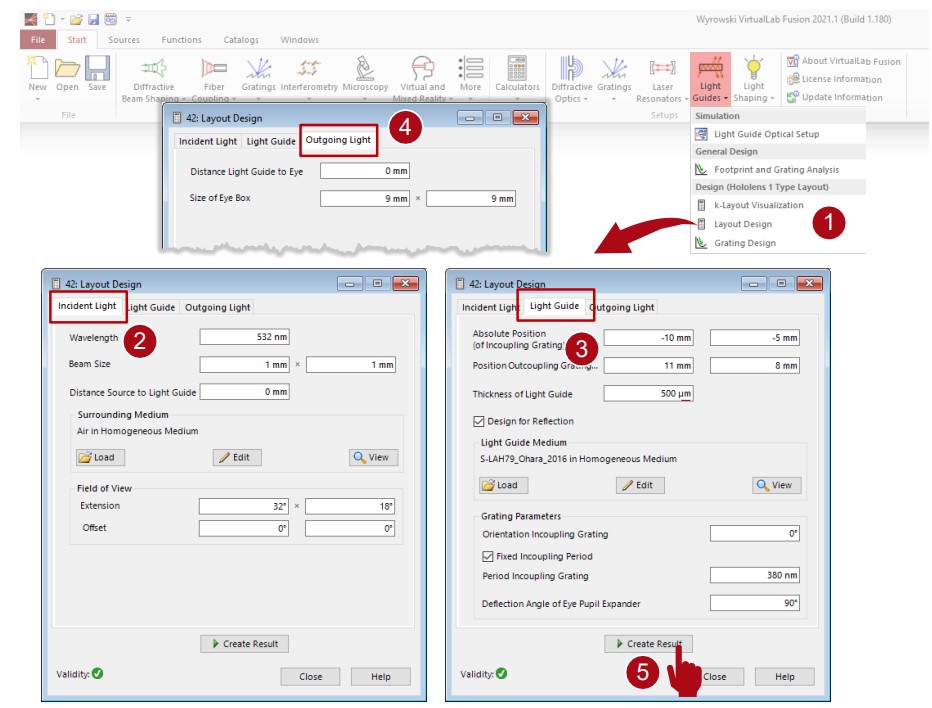Select Light Guide tab in right dialog

(x=555, y=306)
